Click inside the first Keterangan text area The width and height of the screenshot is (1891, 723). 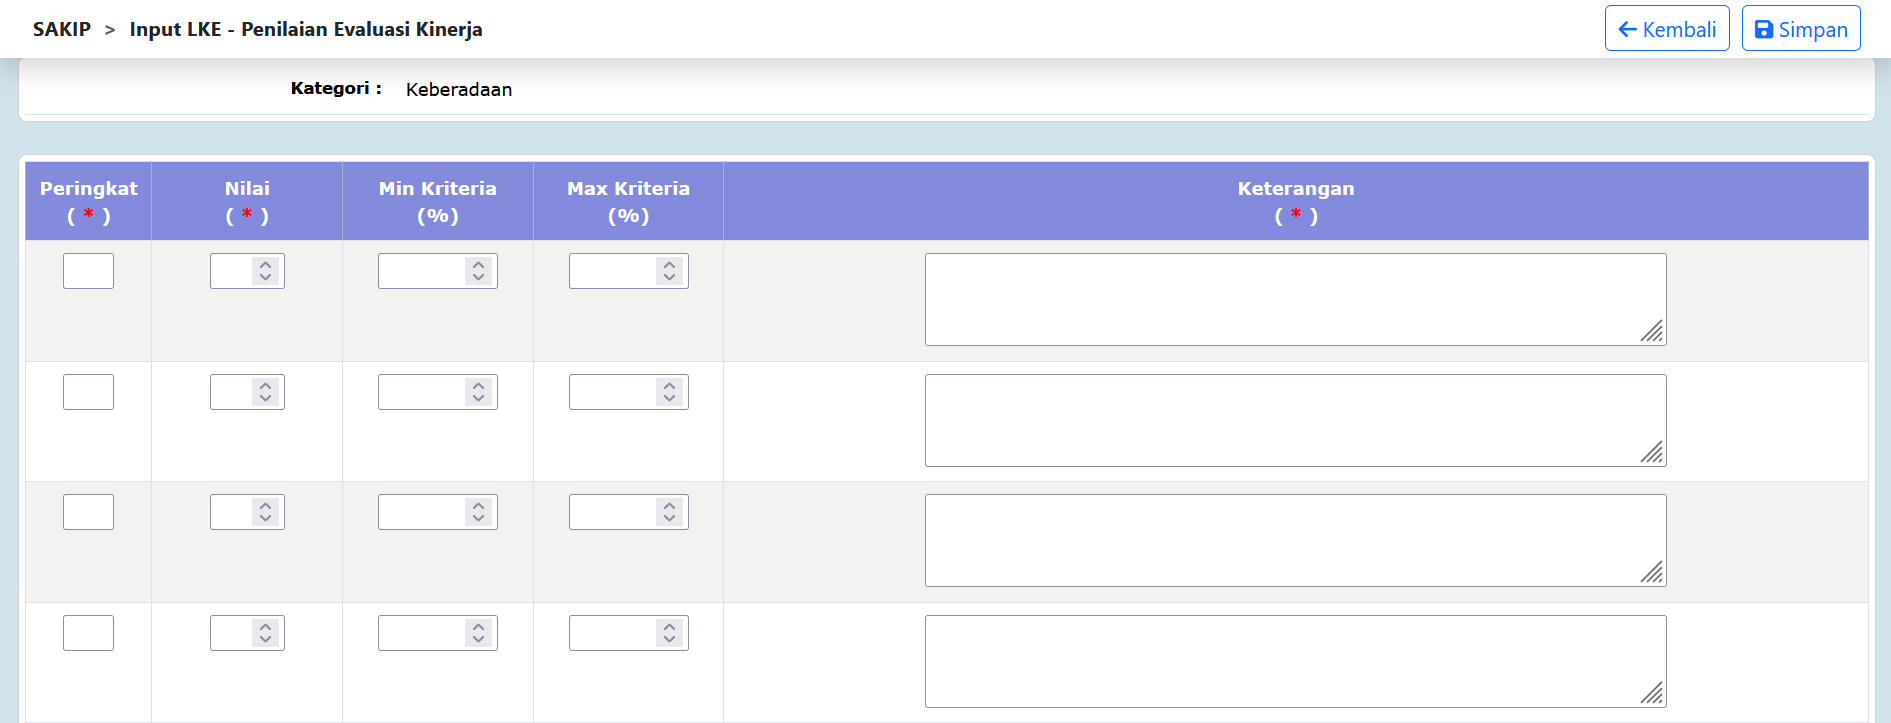1290,298
